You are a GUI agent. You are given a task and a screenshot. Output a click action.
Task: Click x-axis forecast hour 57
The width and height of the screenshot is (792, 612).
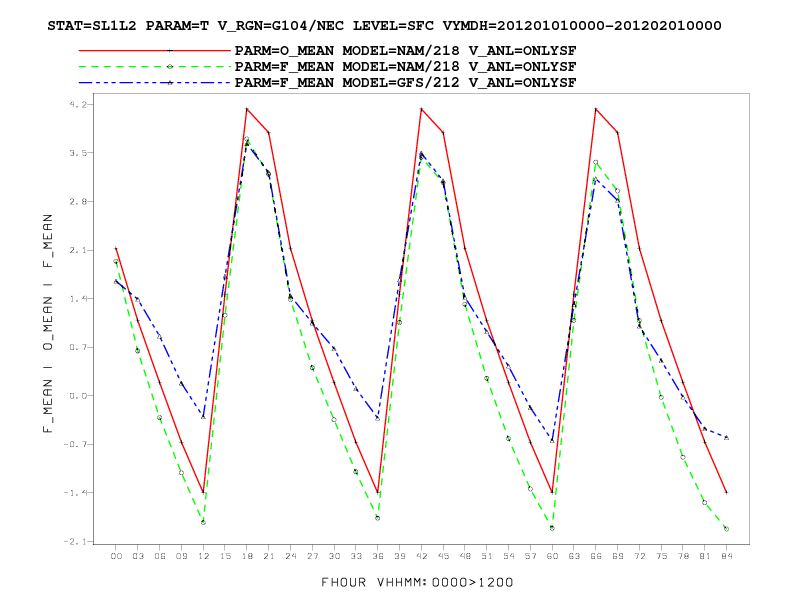530,556
